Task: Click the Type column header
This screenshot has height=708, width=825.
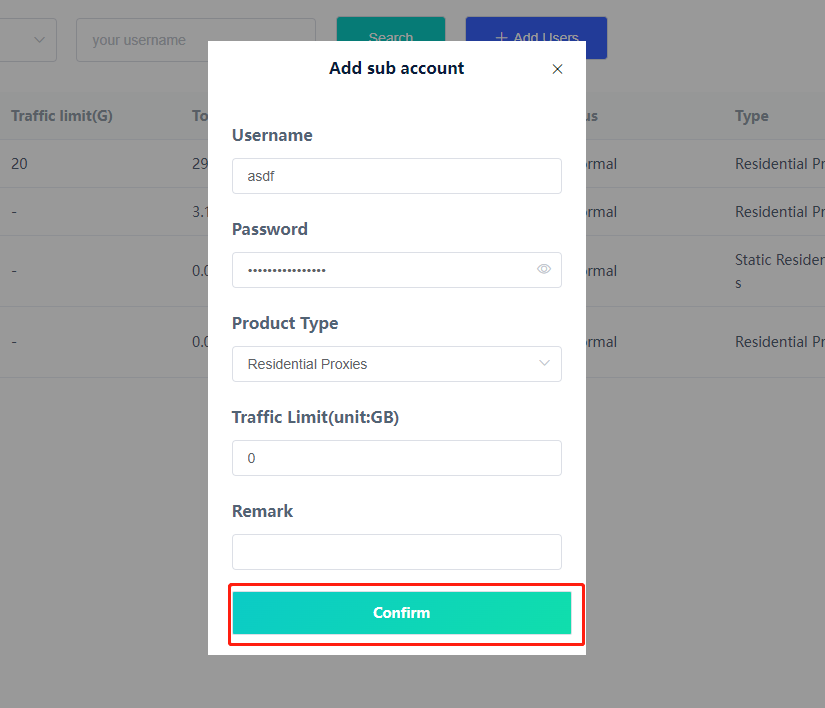Action: tap(752, 116)
